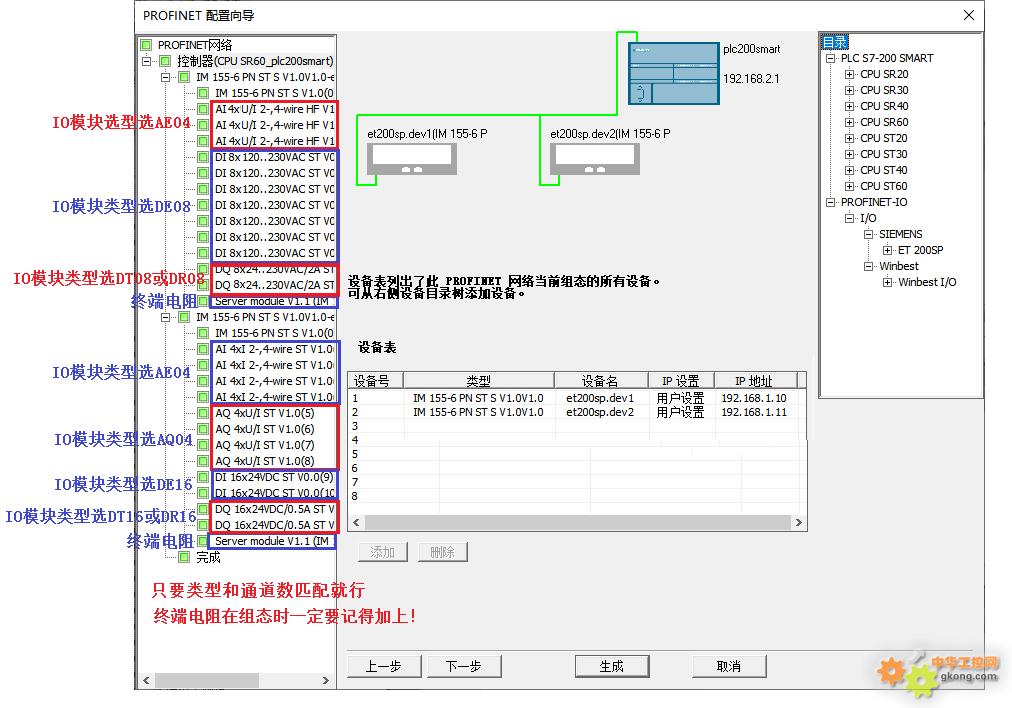
Task: Click the device table scrollbar left arrow
Action: tap(356, 522)
